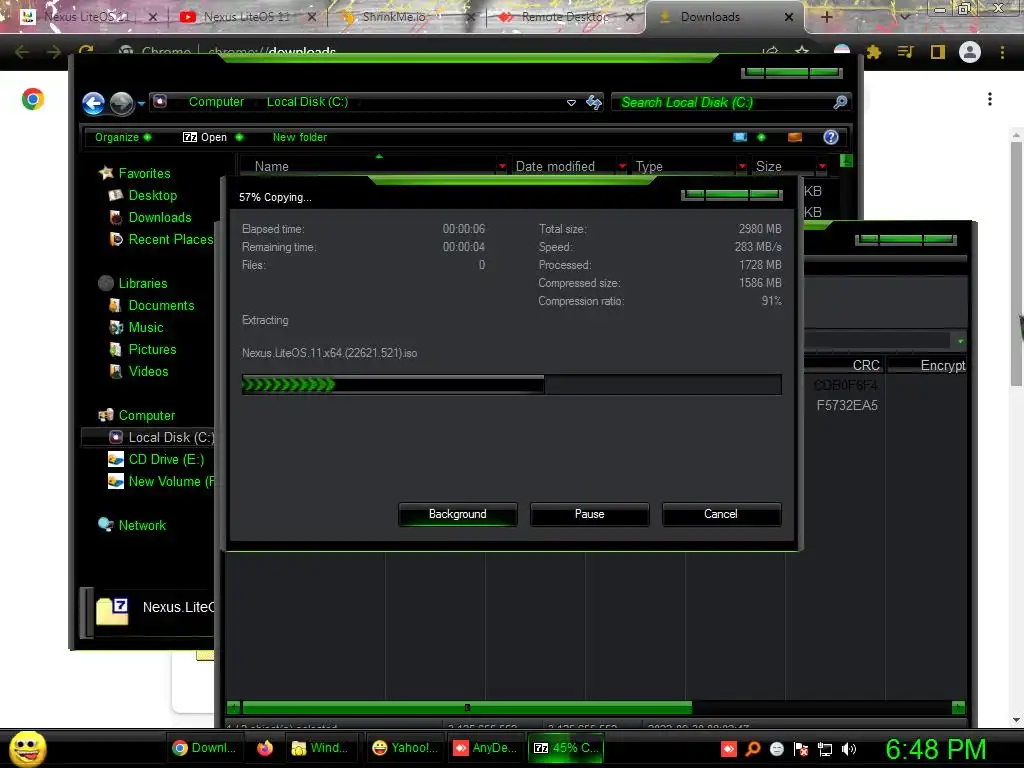Select the F5732EA5 CRC value row
Image resolution: width=1024 pixels, height=768 pixels.
(x=846, y=406)
